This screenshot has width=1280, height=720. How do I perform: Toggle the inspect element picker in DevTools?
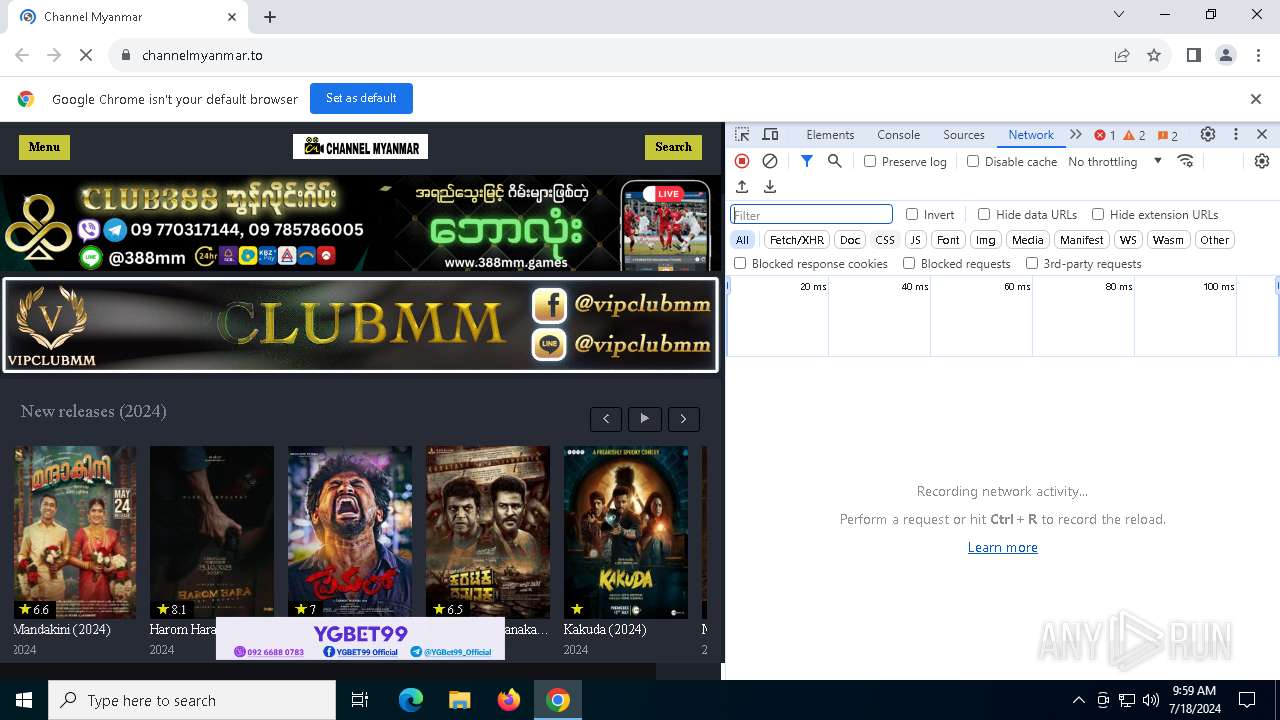click(x=742, y=134)
